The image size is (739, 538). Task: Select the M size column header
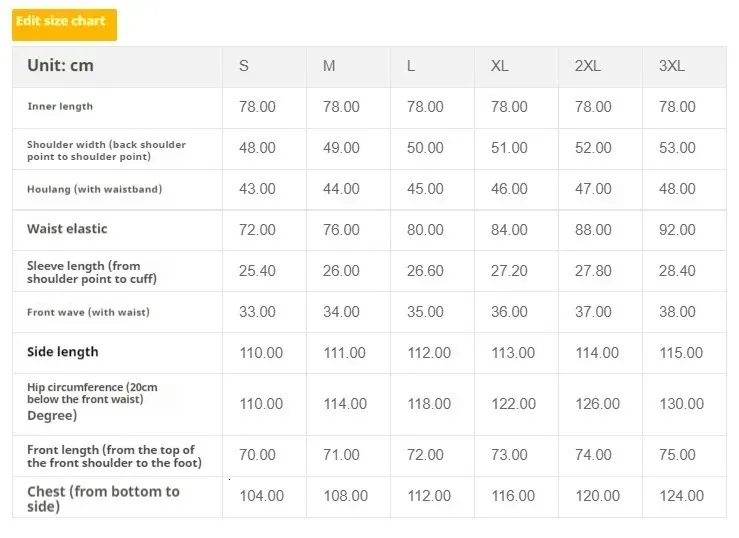(x=329, y=66)
